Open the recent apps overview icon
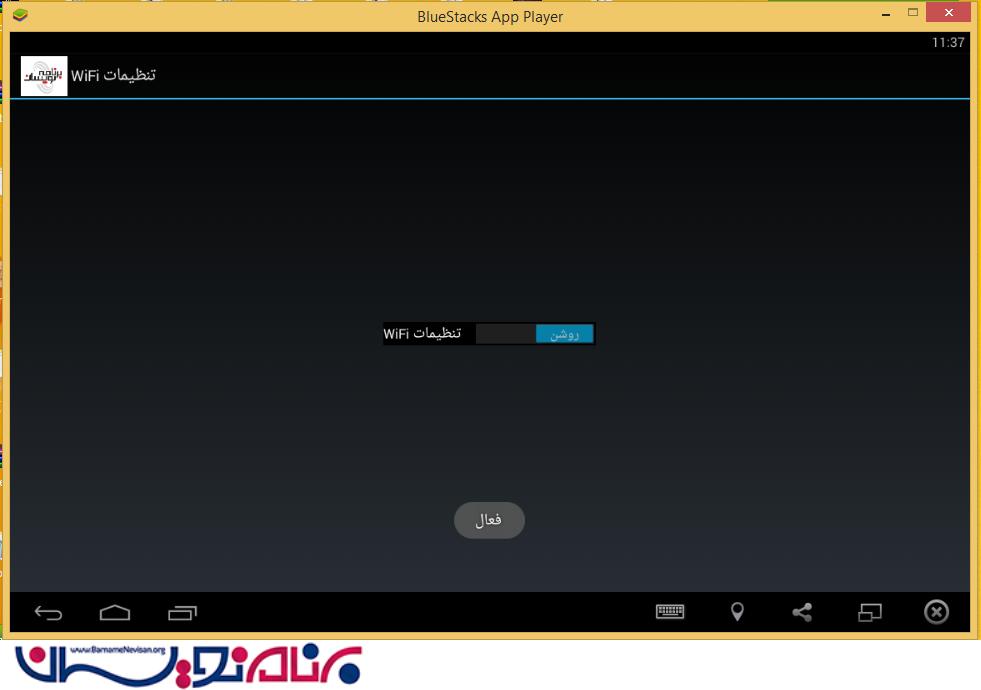Viewport: 981px width, 690px height. click(182, 612)
